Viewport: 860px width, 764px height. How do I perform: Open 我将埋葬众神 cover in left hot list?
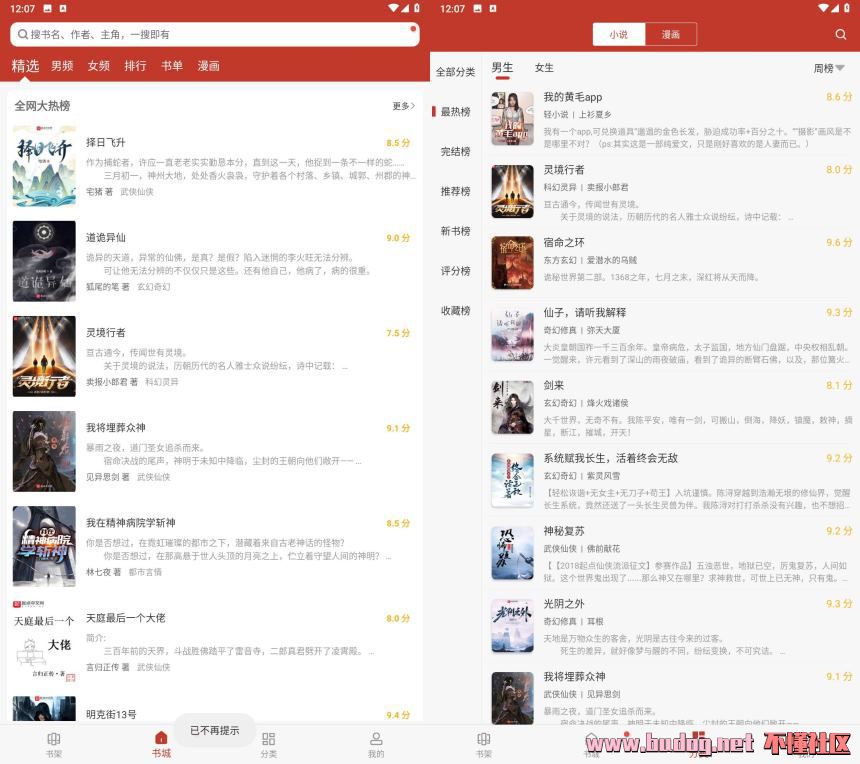click(x=44, y=451)
